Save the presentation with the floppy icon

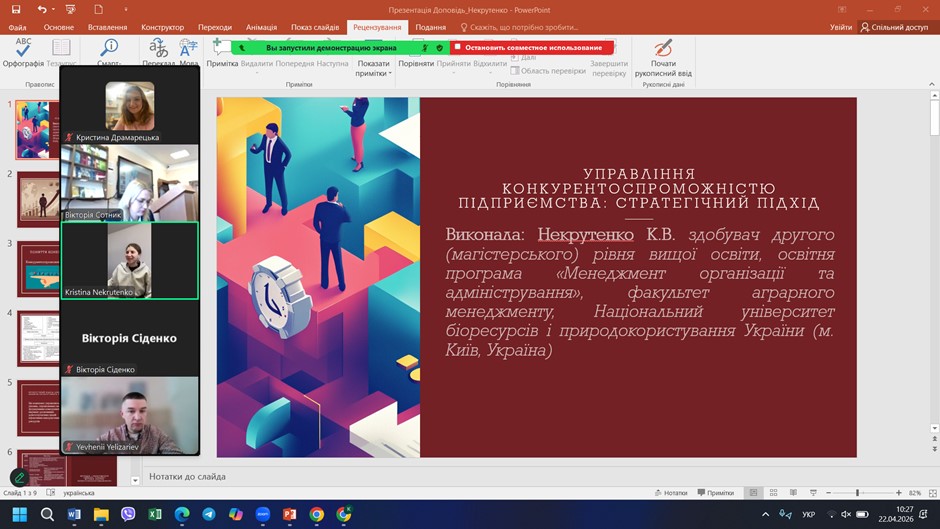pos(16,10)
